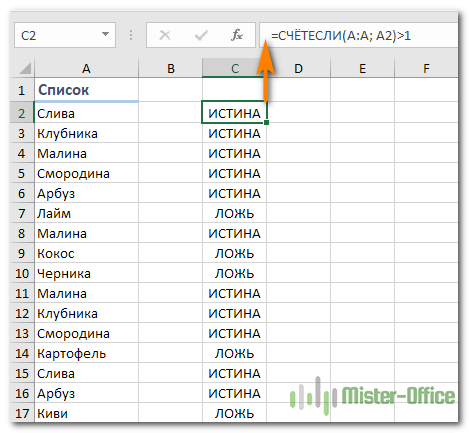Click the fill handle of cell C2
Screen dimensions: 469x433
[x=266, y=122]
